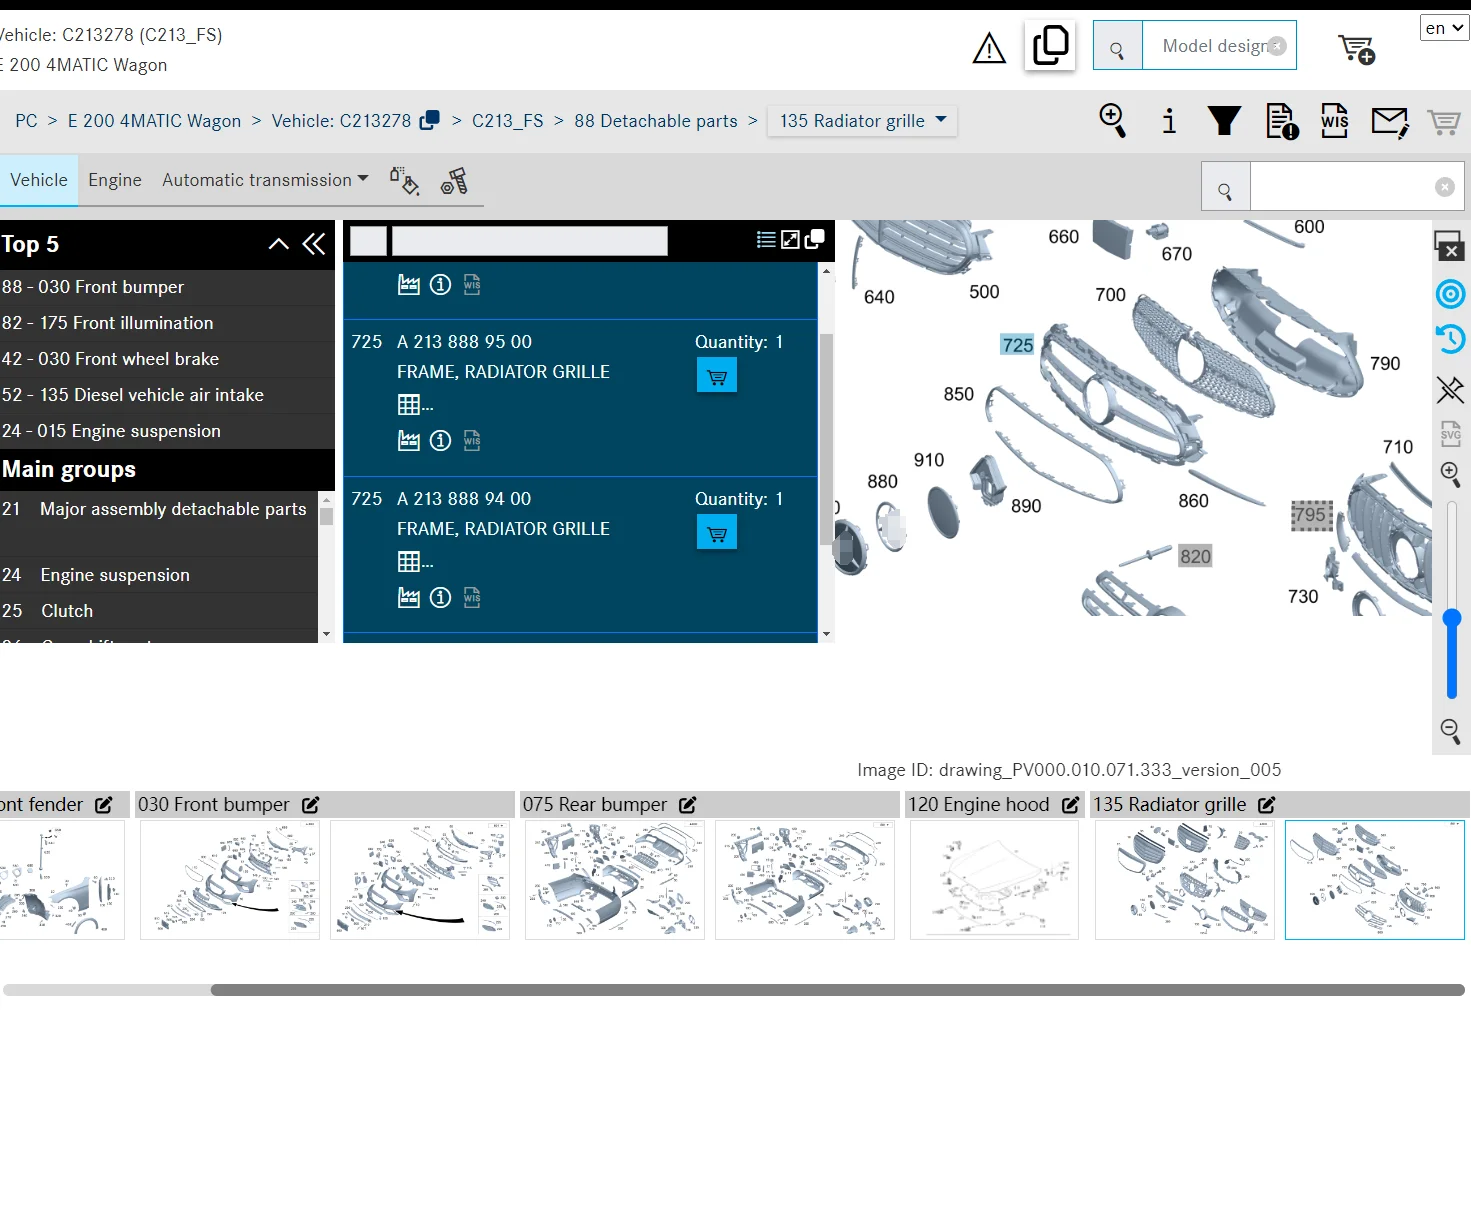
Task: Open the 120 Engine hood thumbnail
Action: [x=994, y=880]
